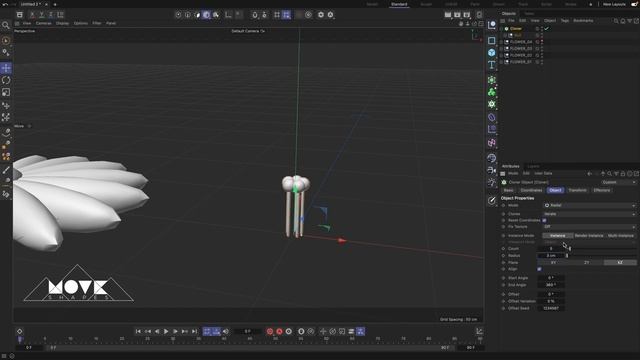Screen dimensions: 640x360
Task: Add a Camera object from palette
Action: (x=491, y=170)
